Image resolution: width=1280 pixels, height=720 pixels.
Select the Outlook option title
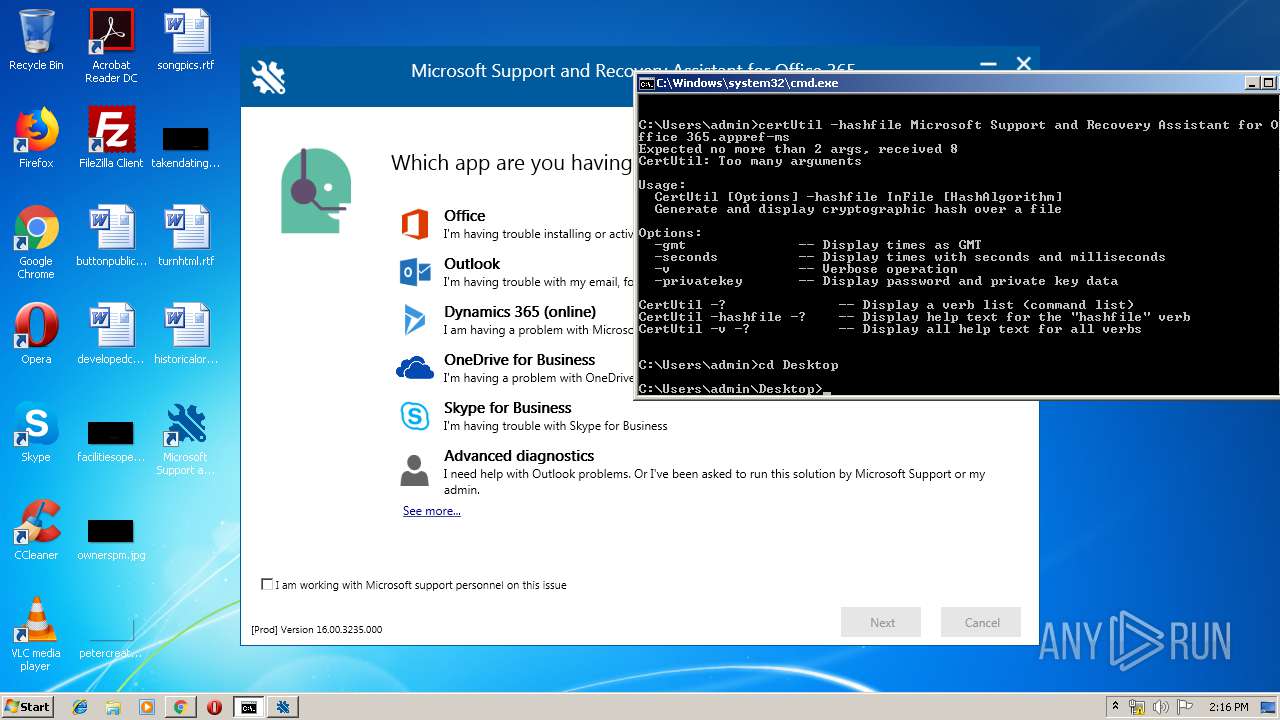(x=472, y=263)
